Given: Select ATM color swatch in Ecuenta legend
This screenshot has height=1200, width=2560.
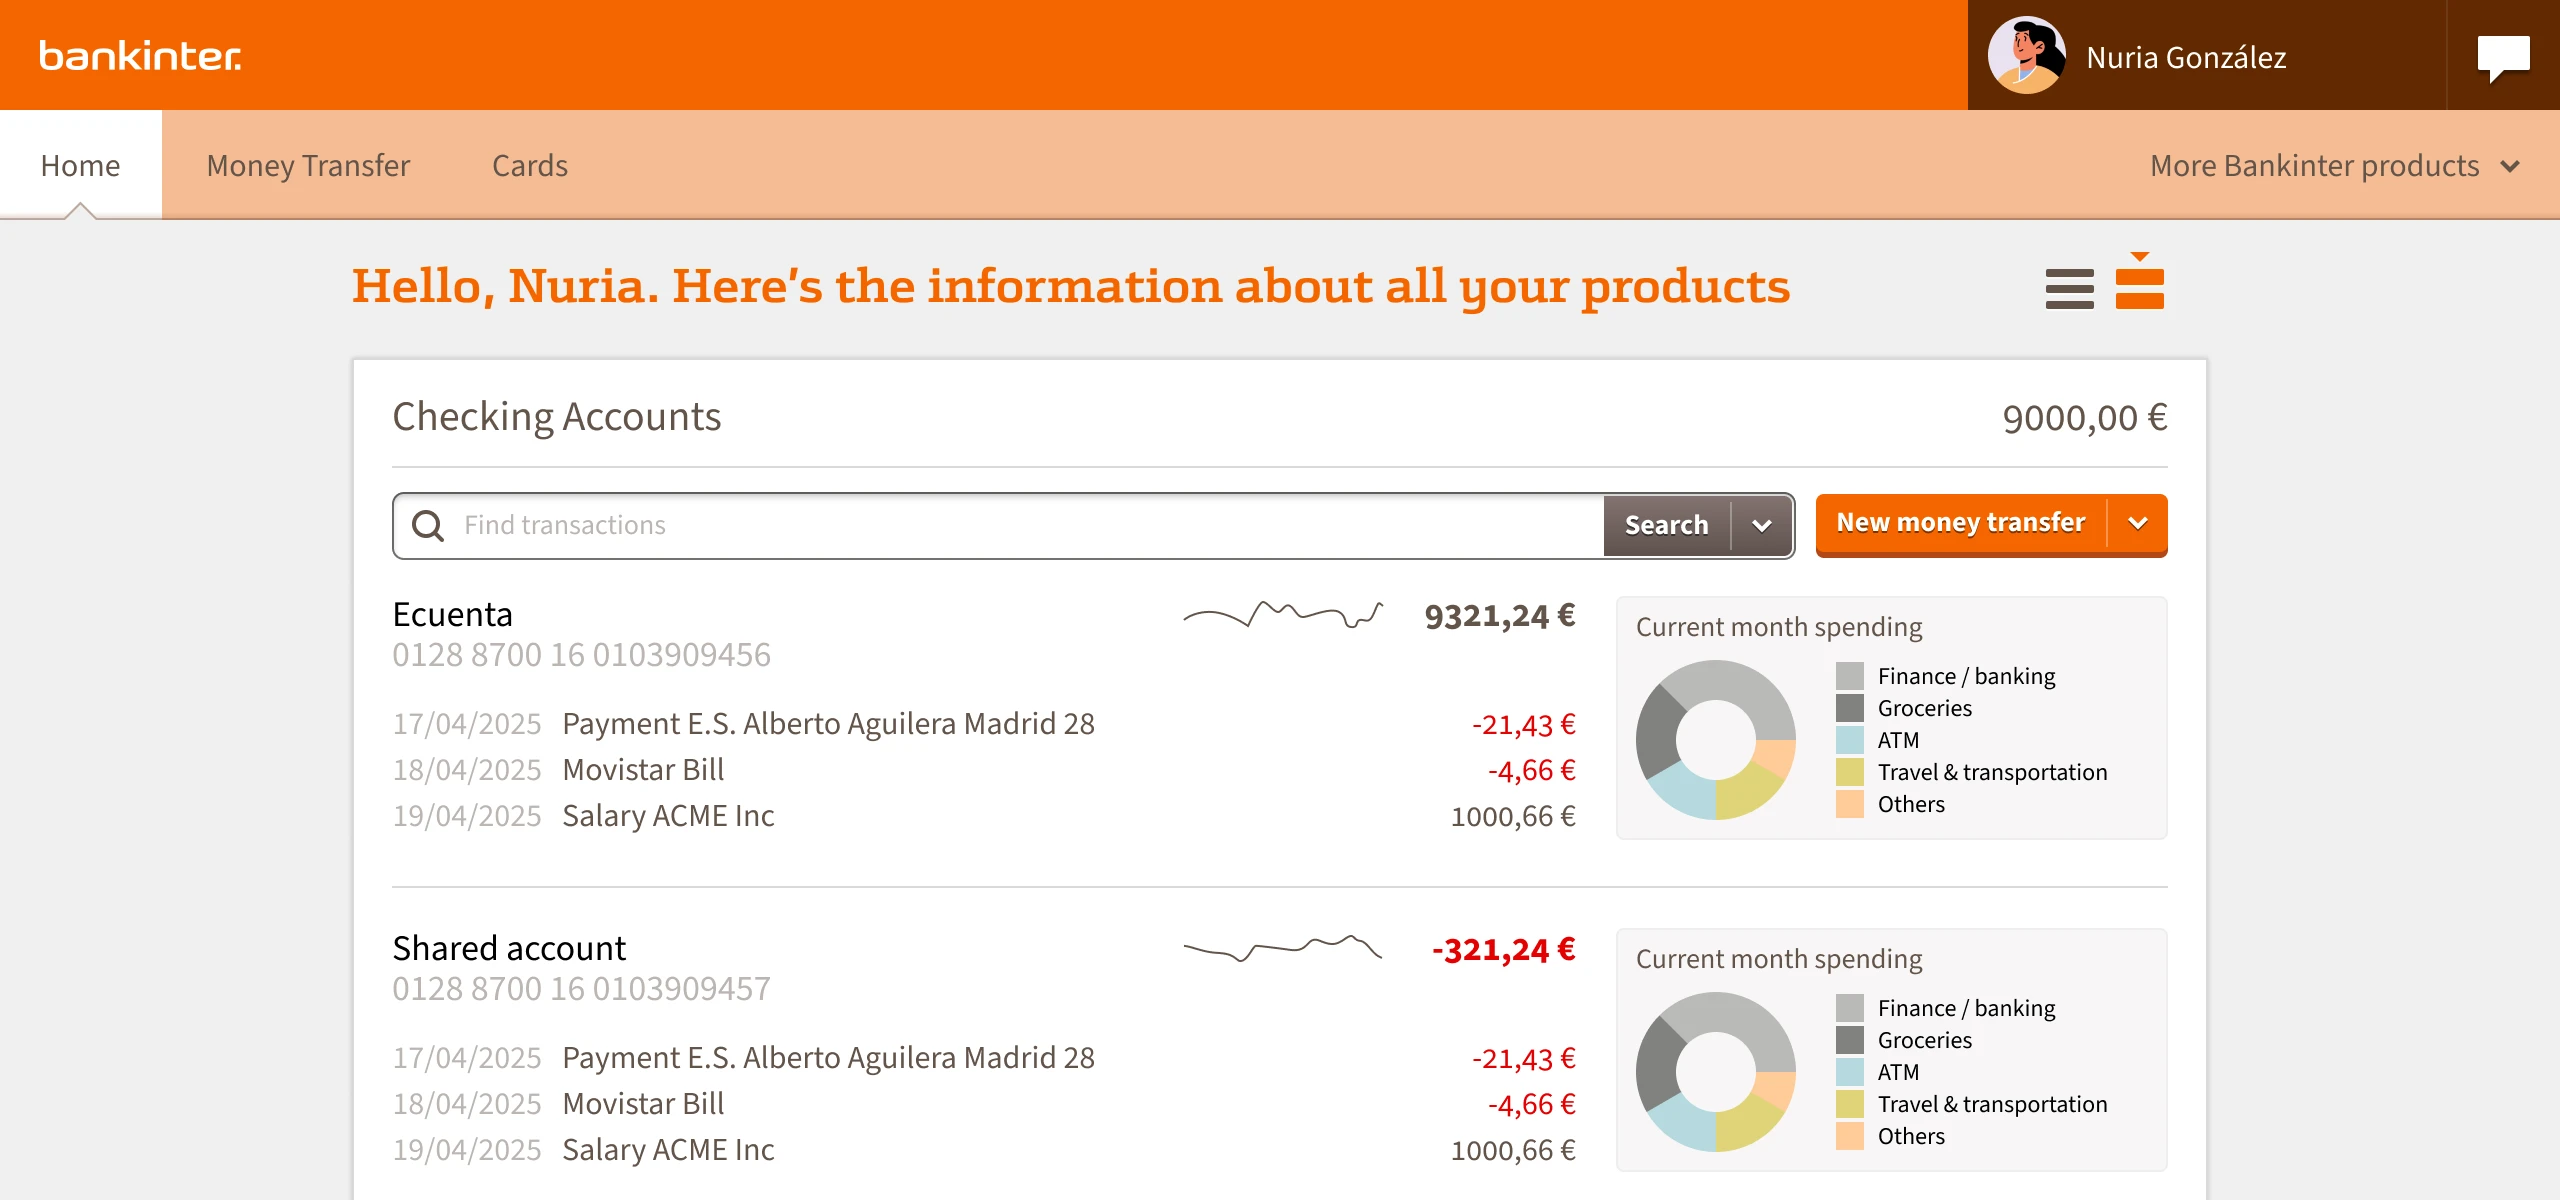Looking at the screenshot, I should 1849,740.
